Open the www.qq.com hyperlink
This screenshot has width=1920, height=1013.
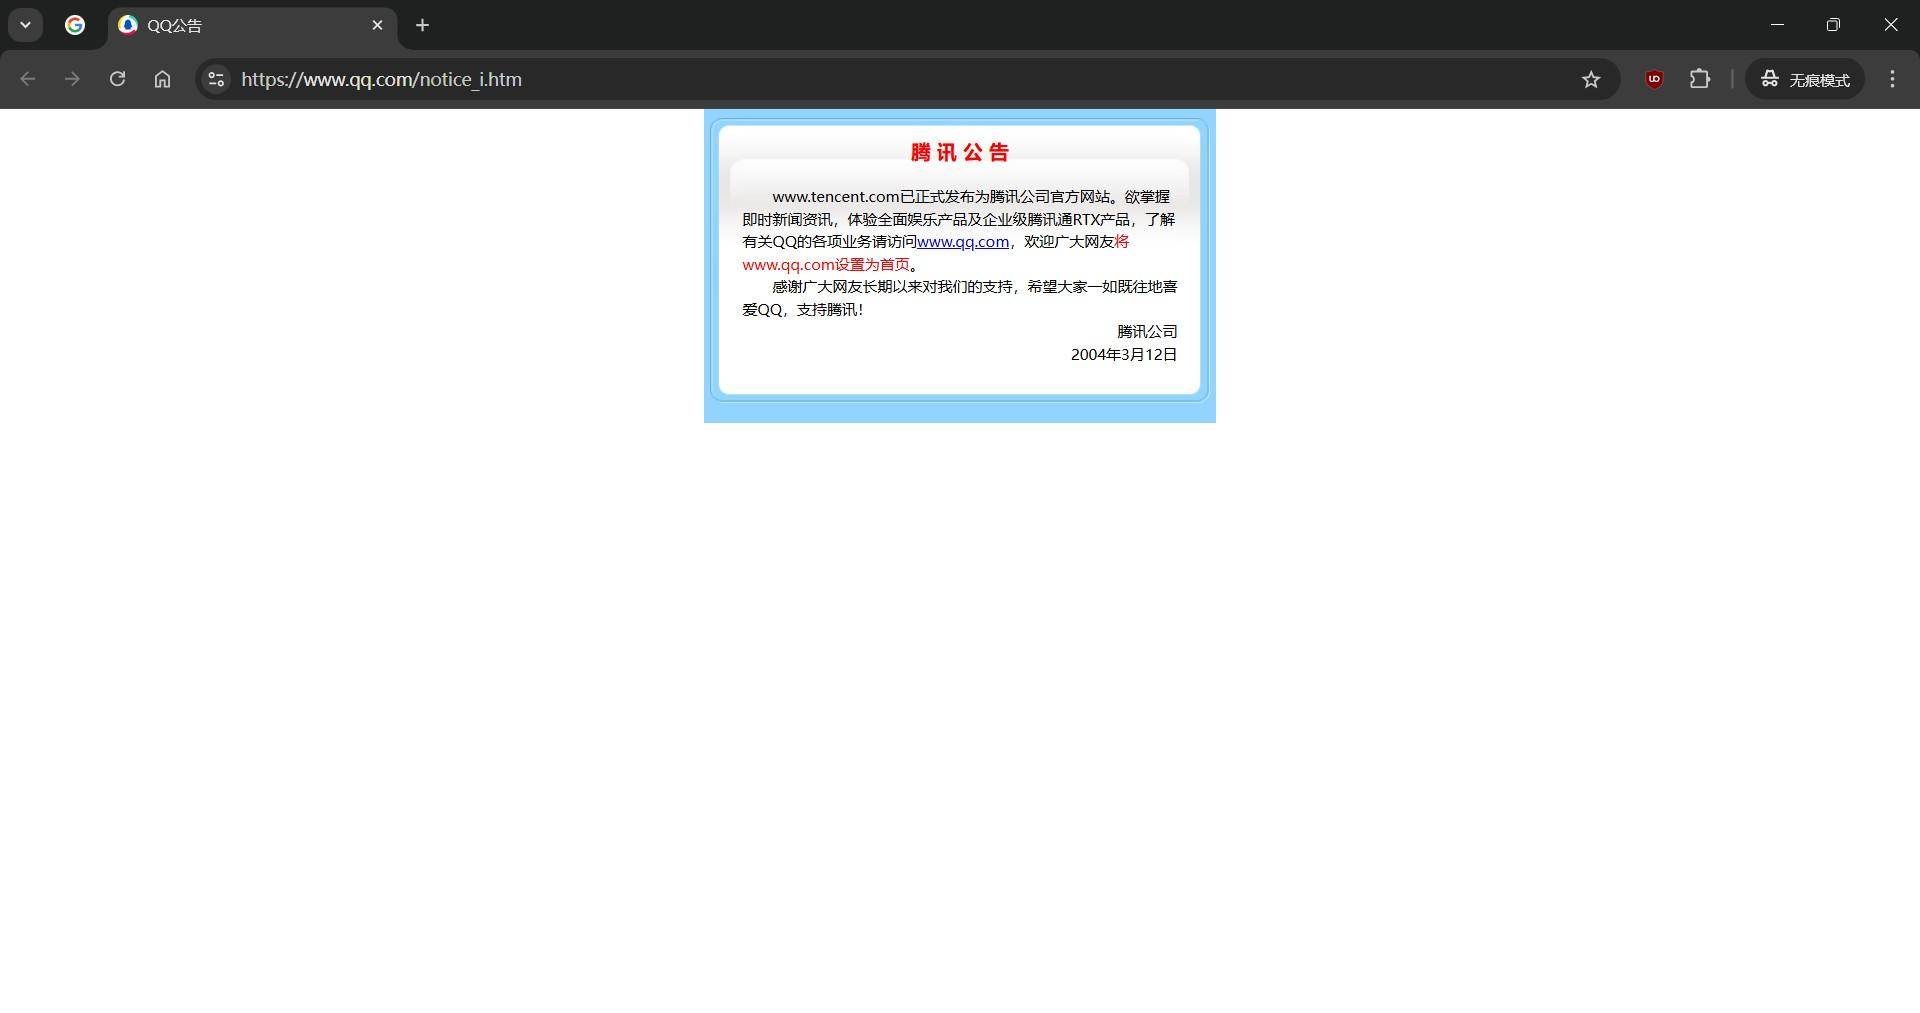[963, 242]
